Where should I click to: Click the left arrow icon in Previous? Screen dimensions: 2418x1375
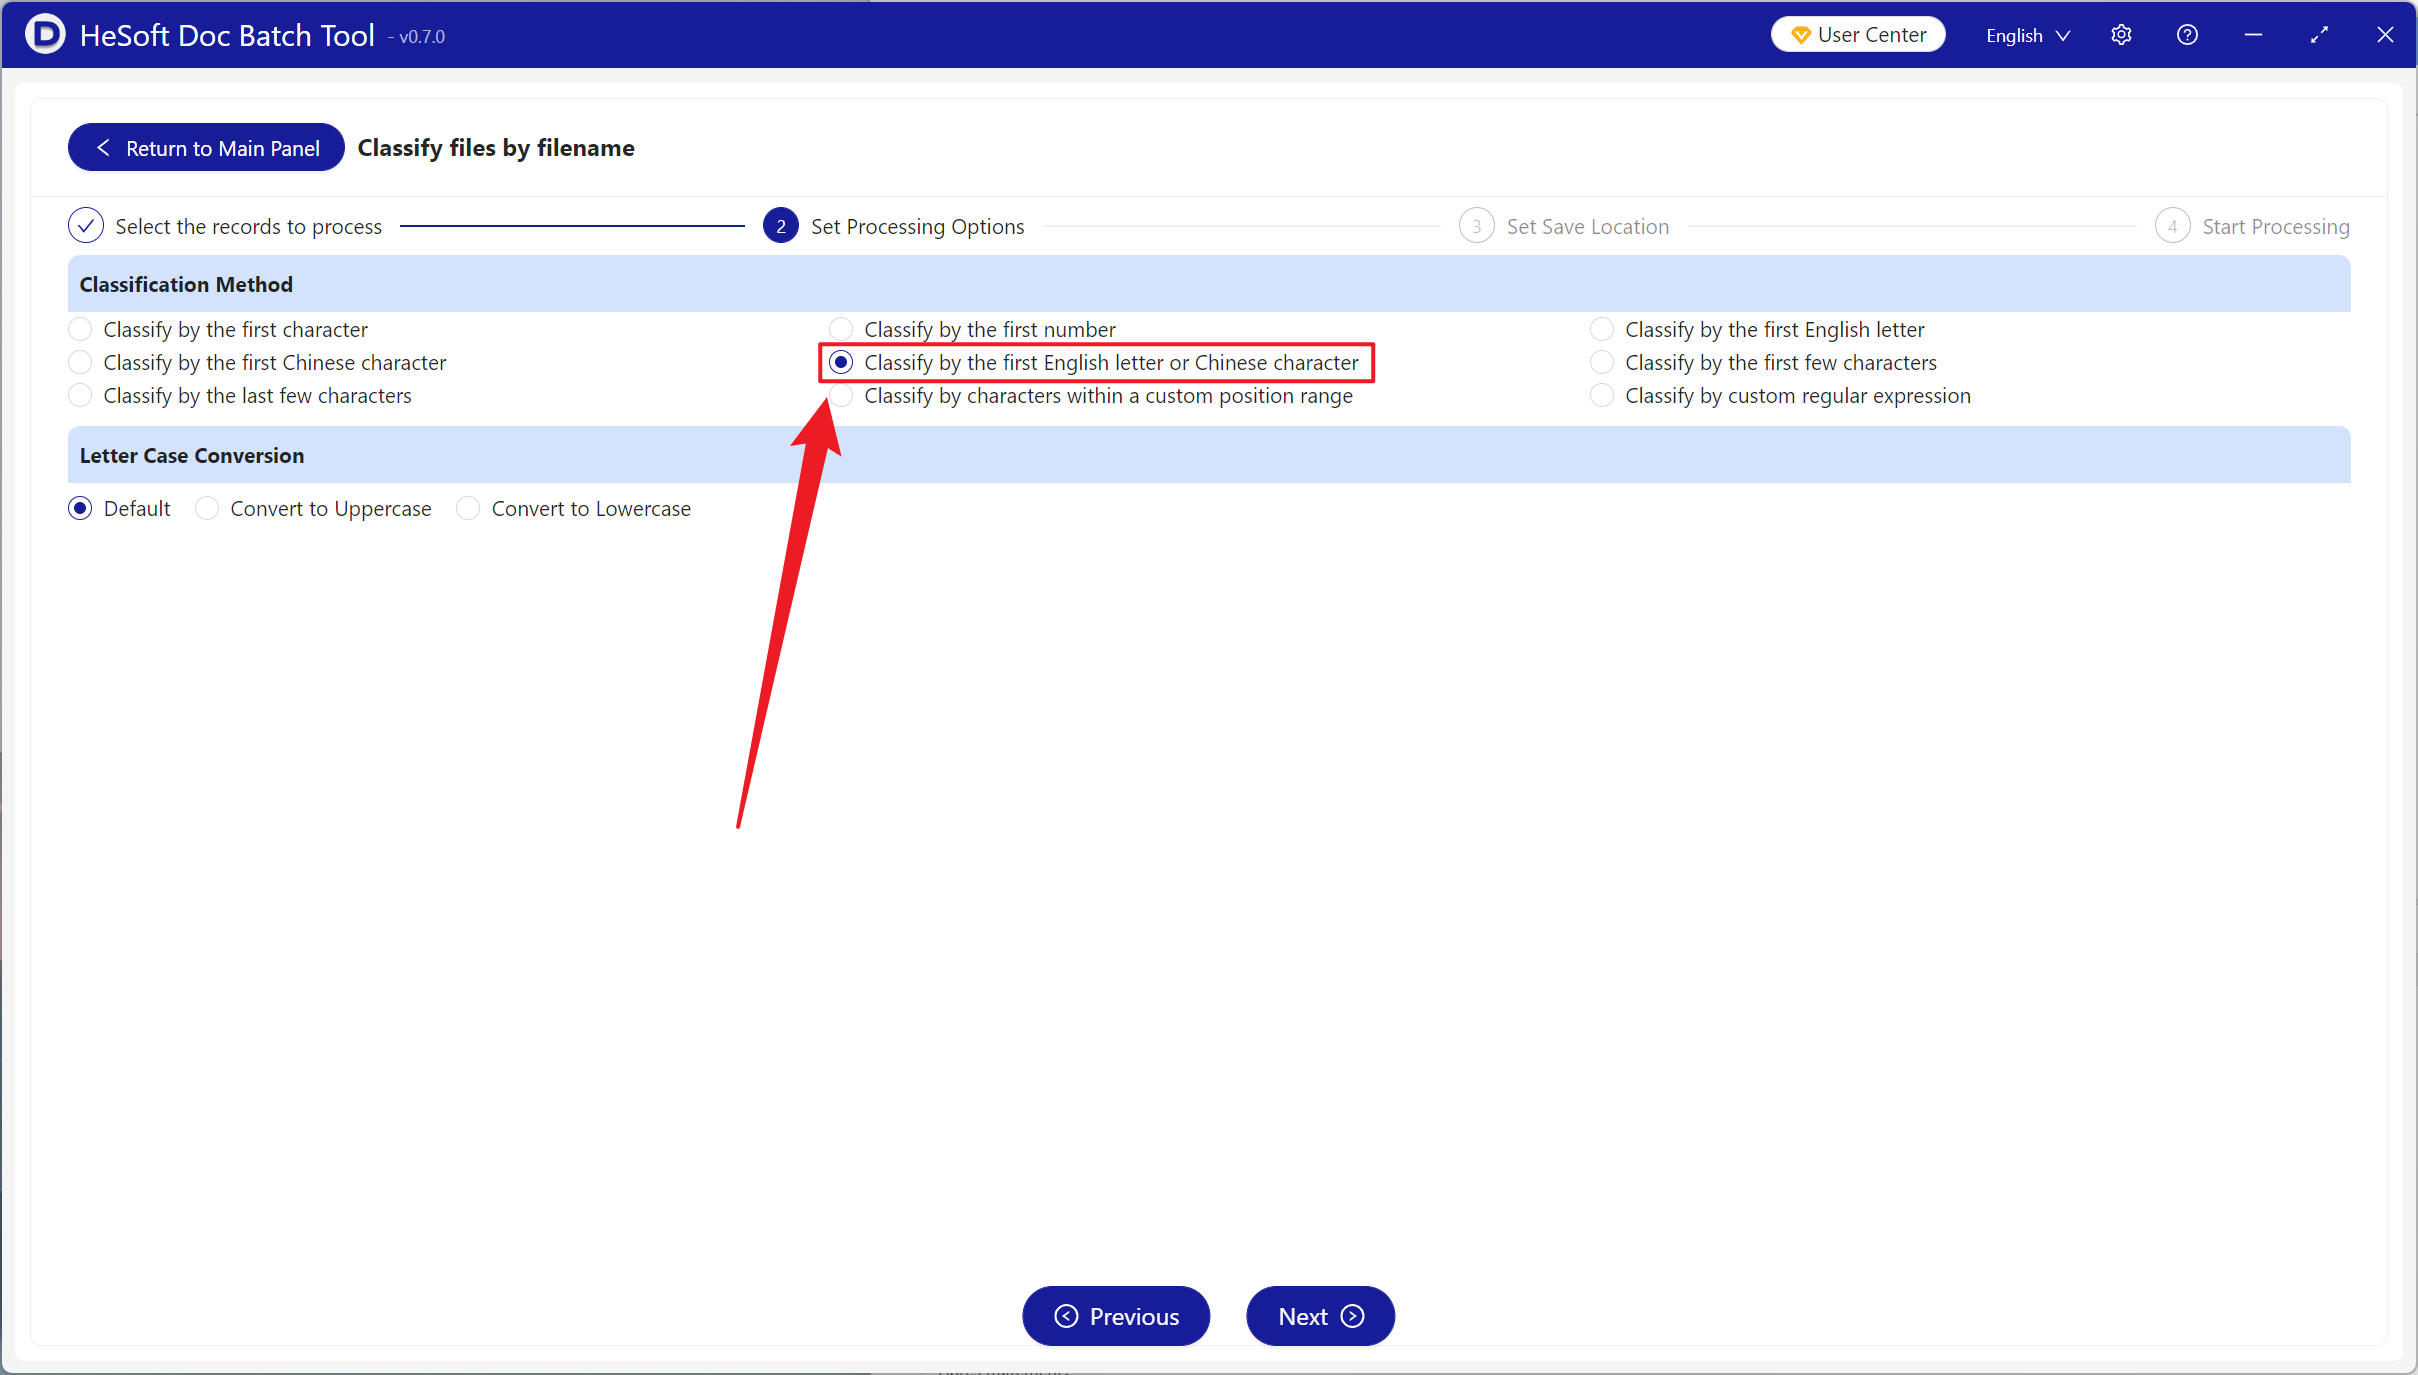click(1066, 1316)
